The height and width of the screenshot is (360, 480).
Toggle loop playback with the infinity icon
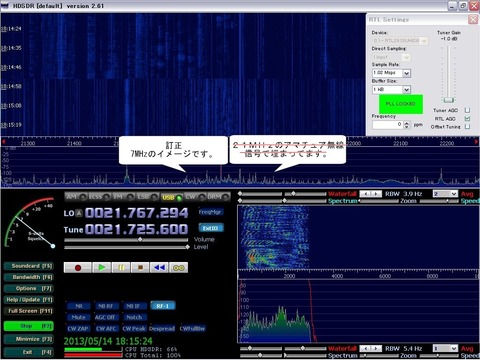tap(179, 267)
